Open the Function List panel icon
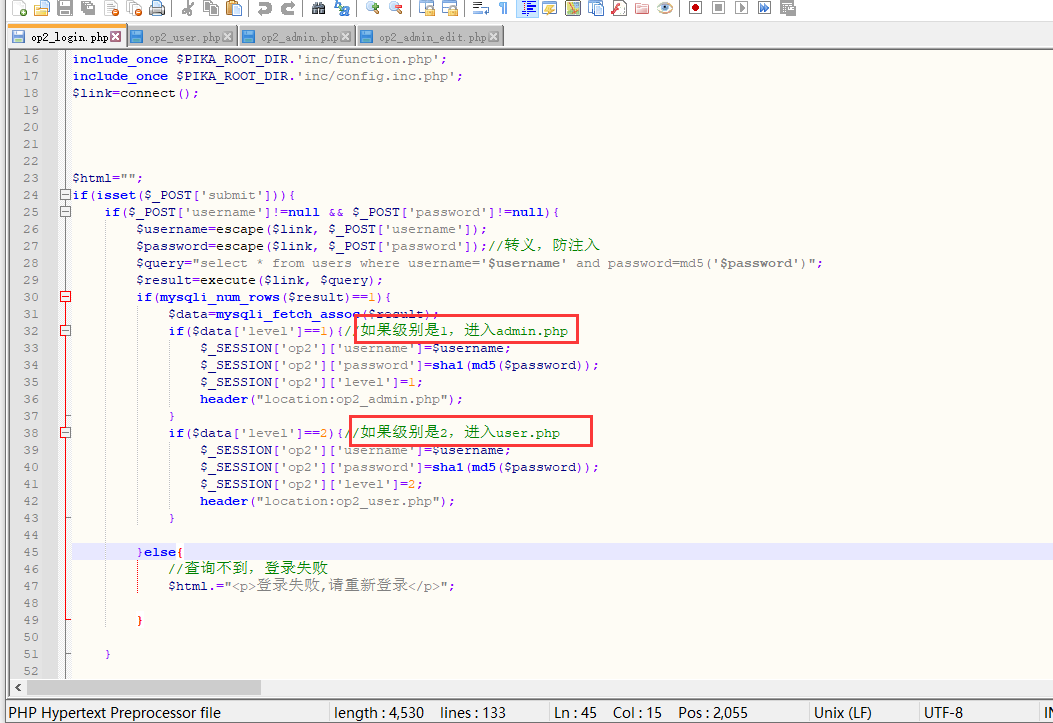 tap(619, 8)
